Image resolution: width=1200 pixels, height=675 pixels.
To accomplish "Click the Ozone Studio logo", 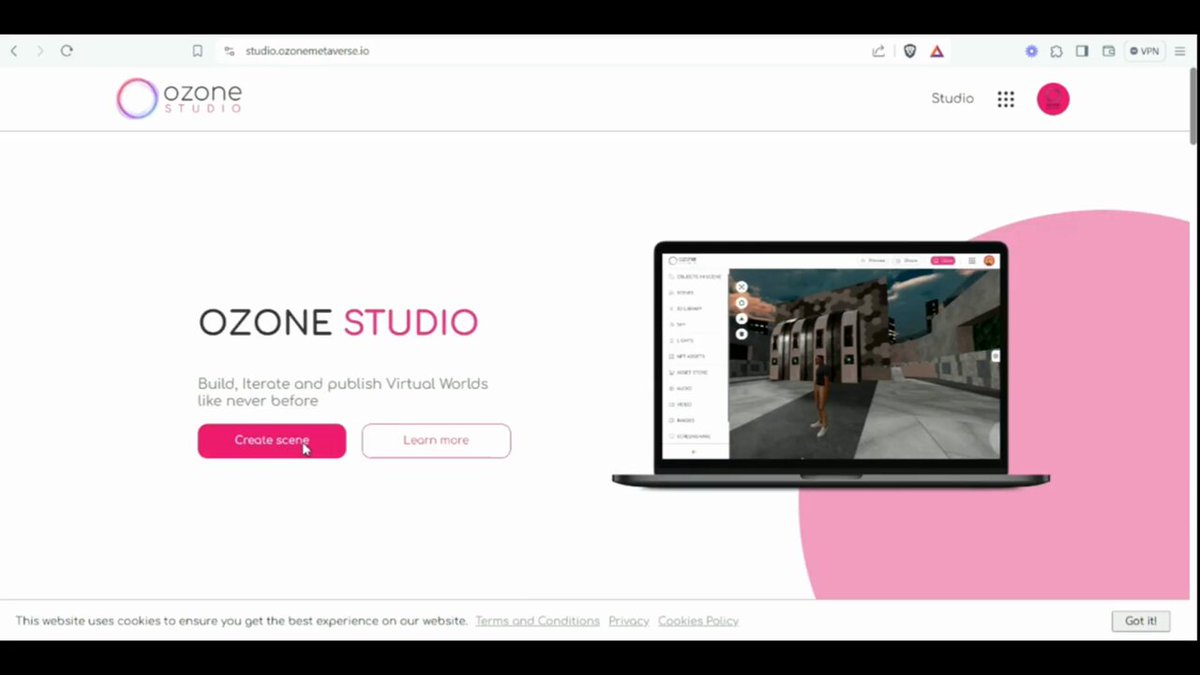I will click(180, 98).
